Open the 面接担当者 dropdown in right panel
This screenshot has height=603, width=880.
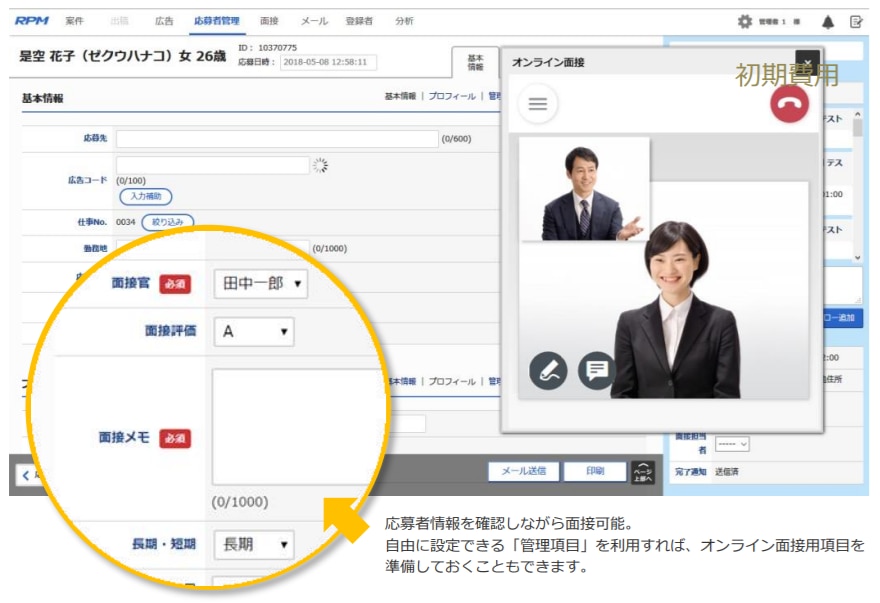(x=732, y=443)
